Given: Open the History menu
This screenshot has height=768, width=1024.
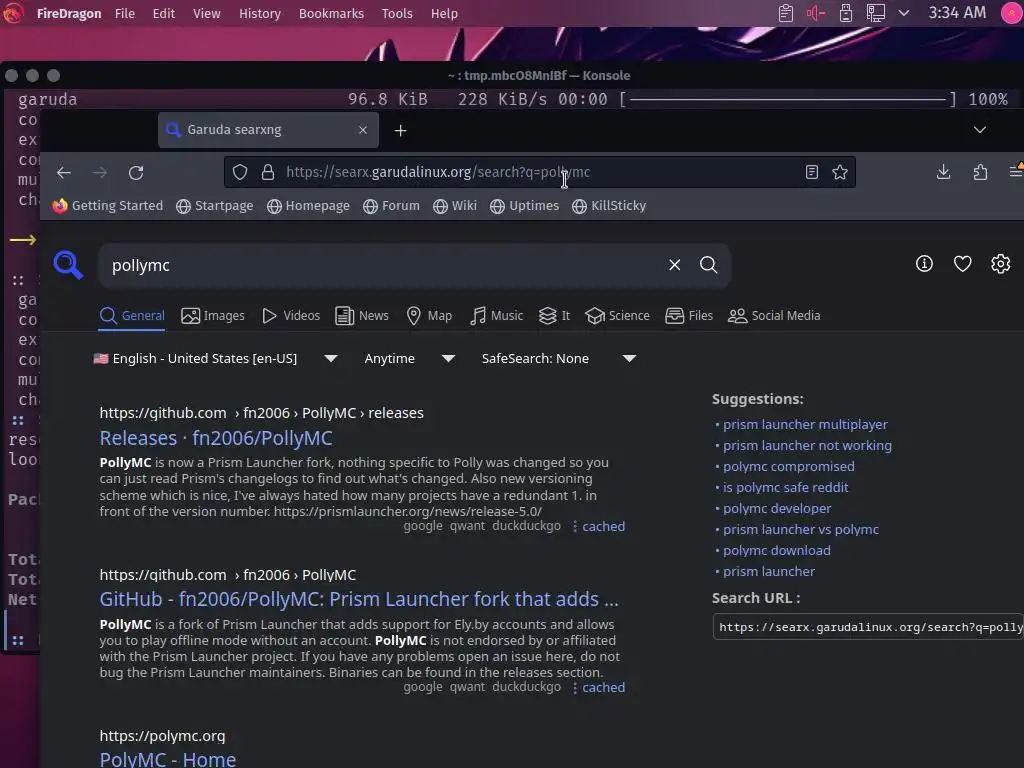Looking at the screenshot, I should tap(259, 14).
